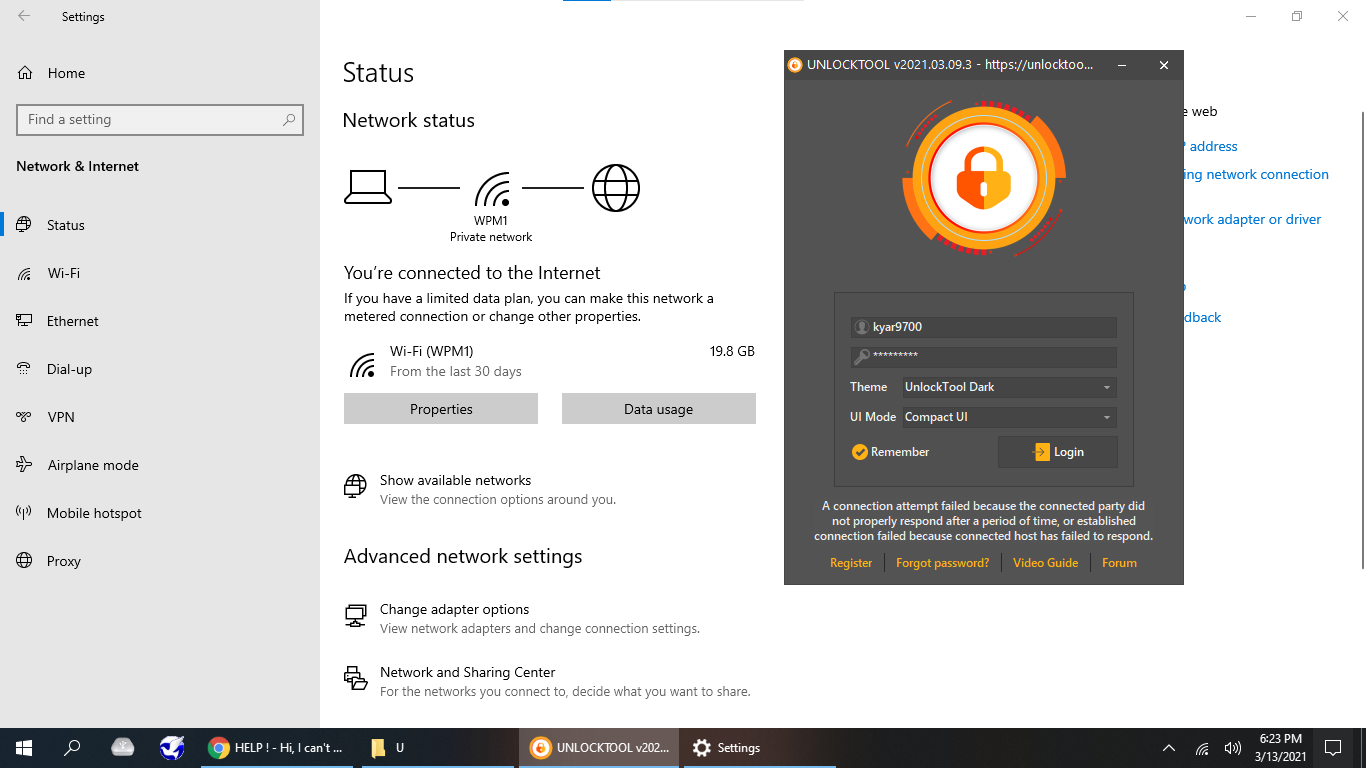Click the Find a setting search box
Screen dimensions: 1366x768
[x=160, y=119]
